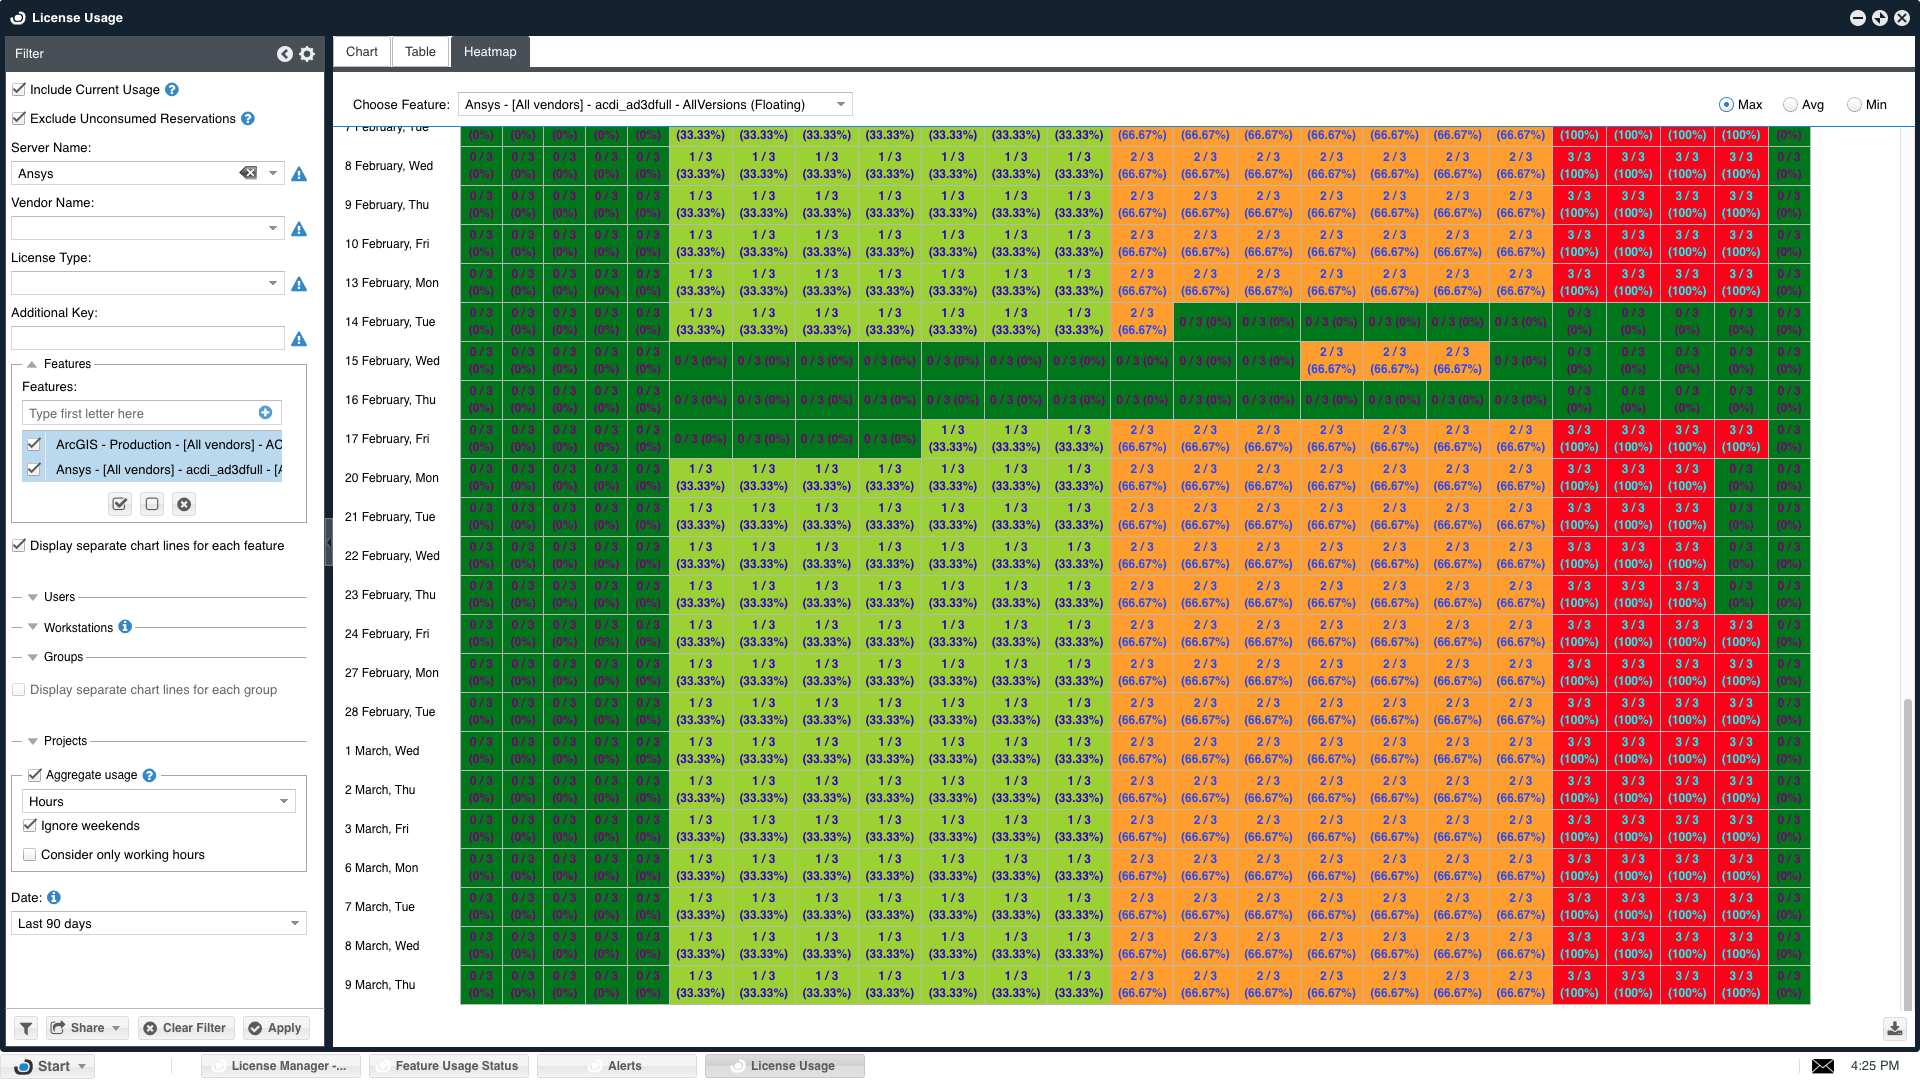
Task: Switch to the Chart tab
Action: [361, 52]
